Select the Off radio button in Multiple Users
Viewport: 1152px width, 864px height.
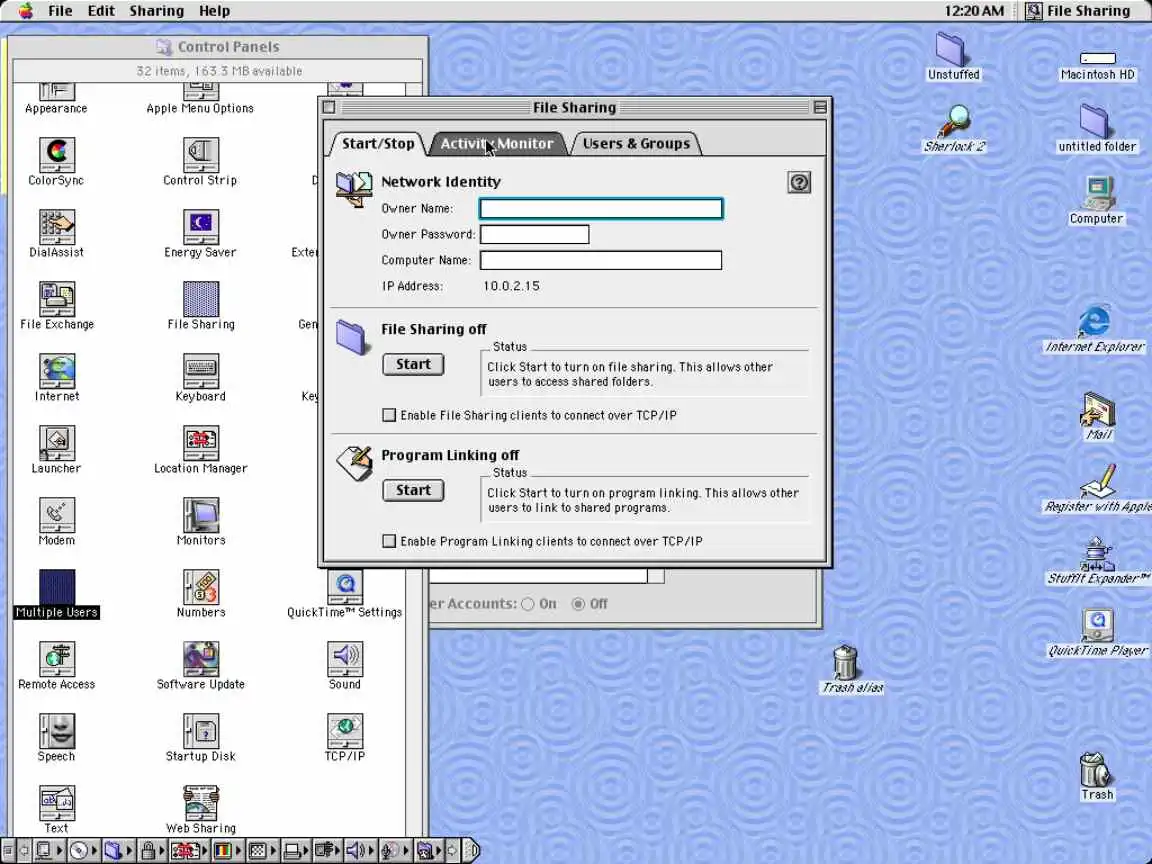click(578, 604)
